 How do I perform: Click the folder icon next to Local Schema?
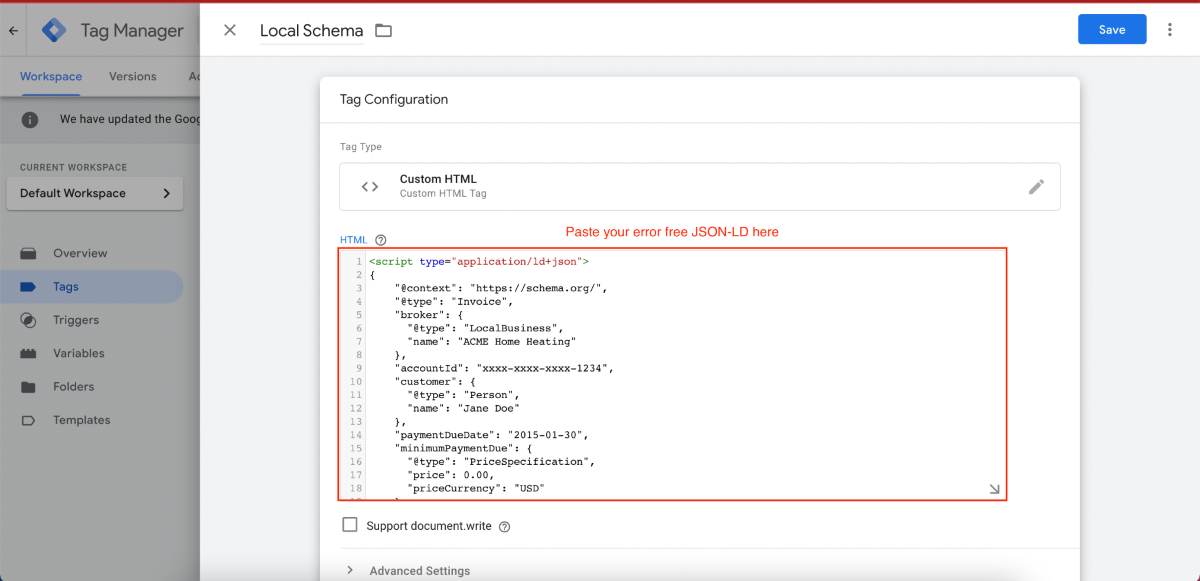[383, 30]
